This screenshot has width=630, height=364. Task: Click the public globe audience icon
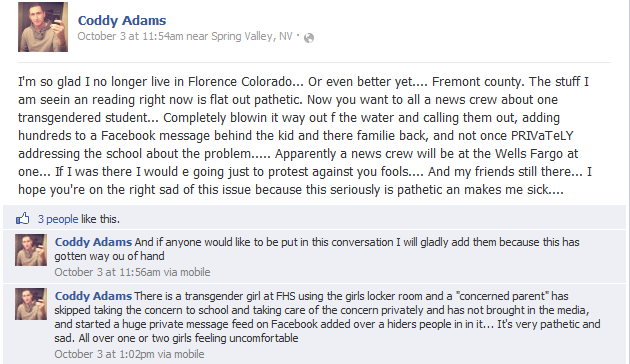pyautogui.click(x=309, y=38)
